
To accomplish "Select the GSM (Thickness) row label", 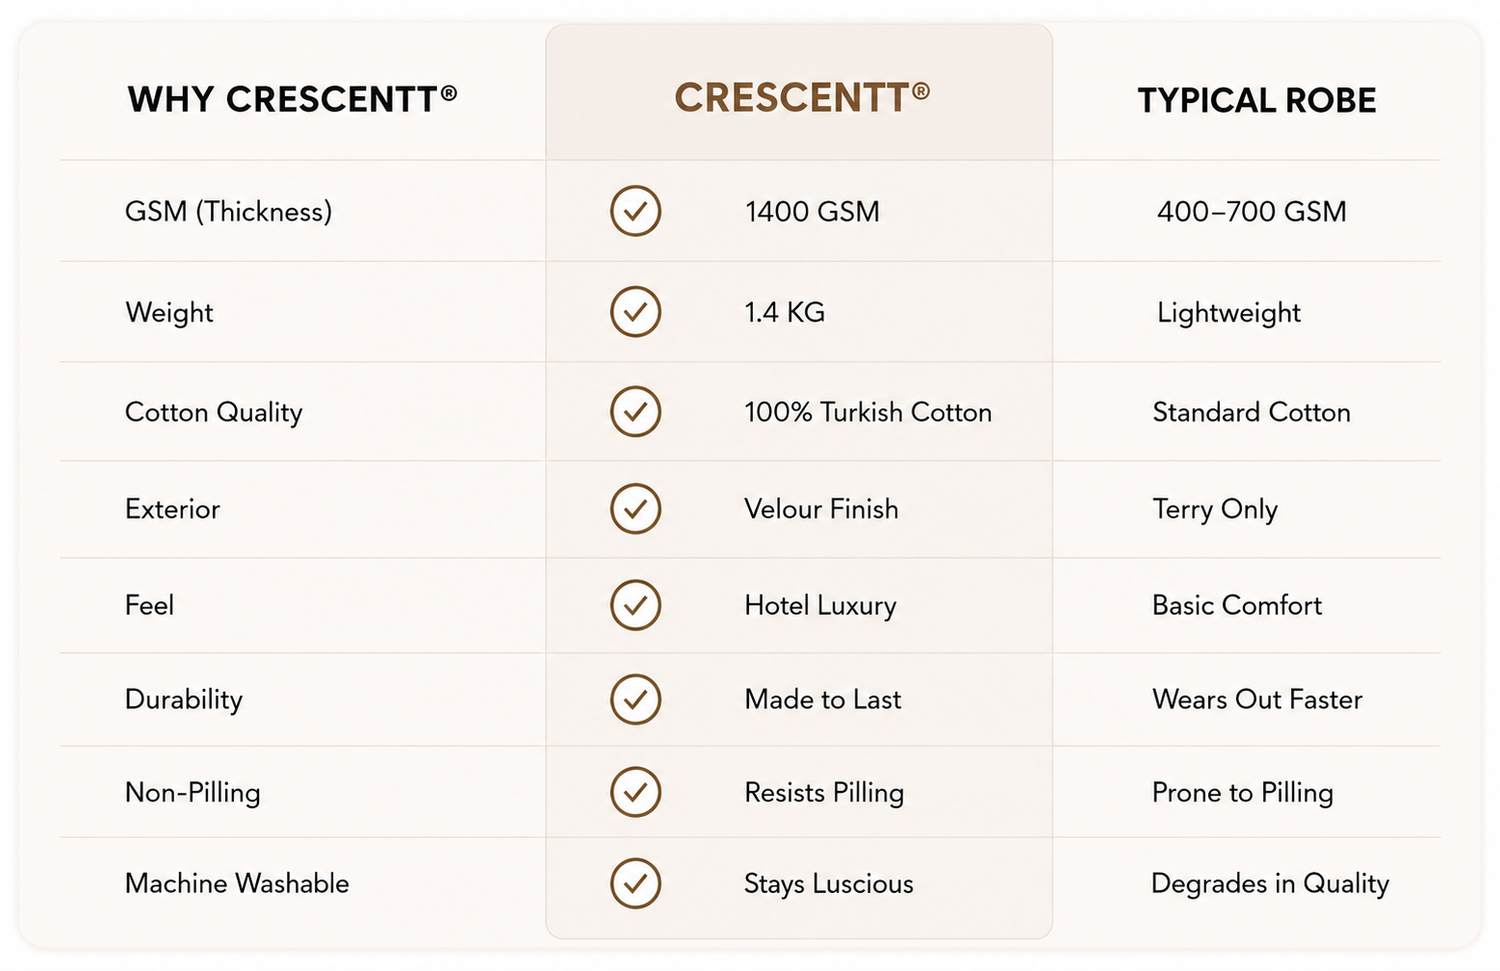I will tap(228, 212).
